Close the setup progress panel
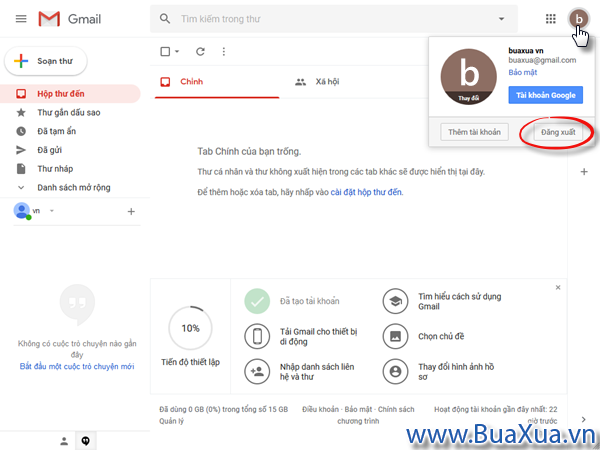The width and height of the screenshot is (600, 450). point(558,287)
